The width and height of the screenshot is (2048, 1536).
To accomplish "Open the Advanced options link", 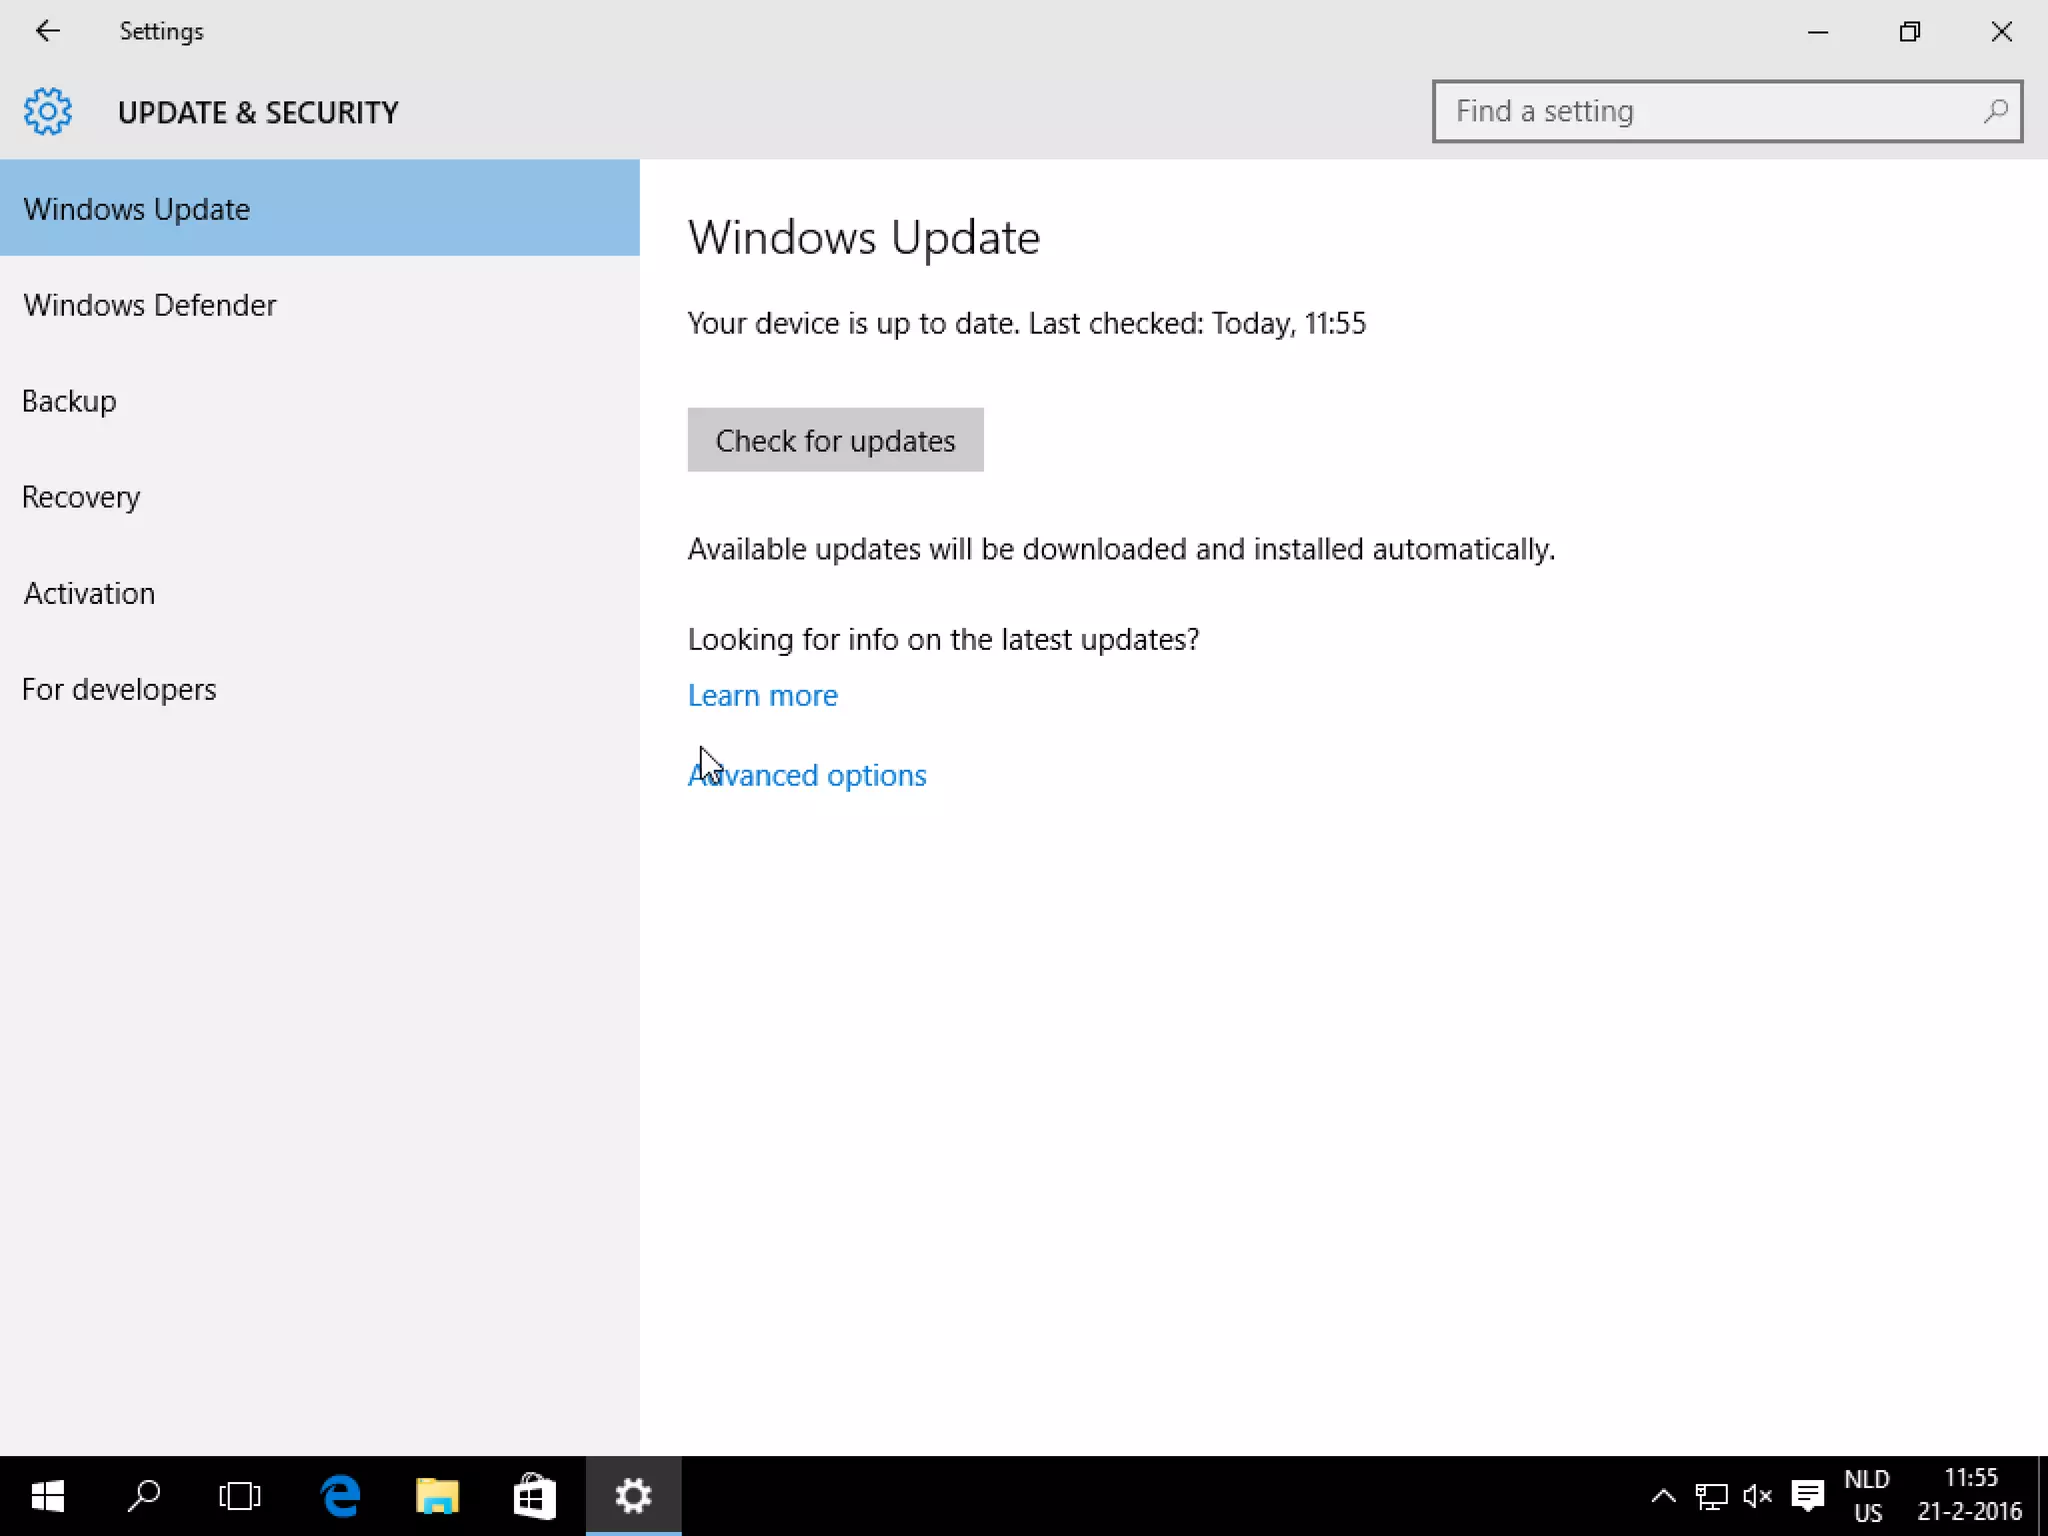I will click(x=807, y=775).
